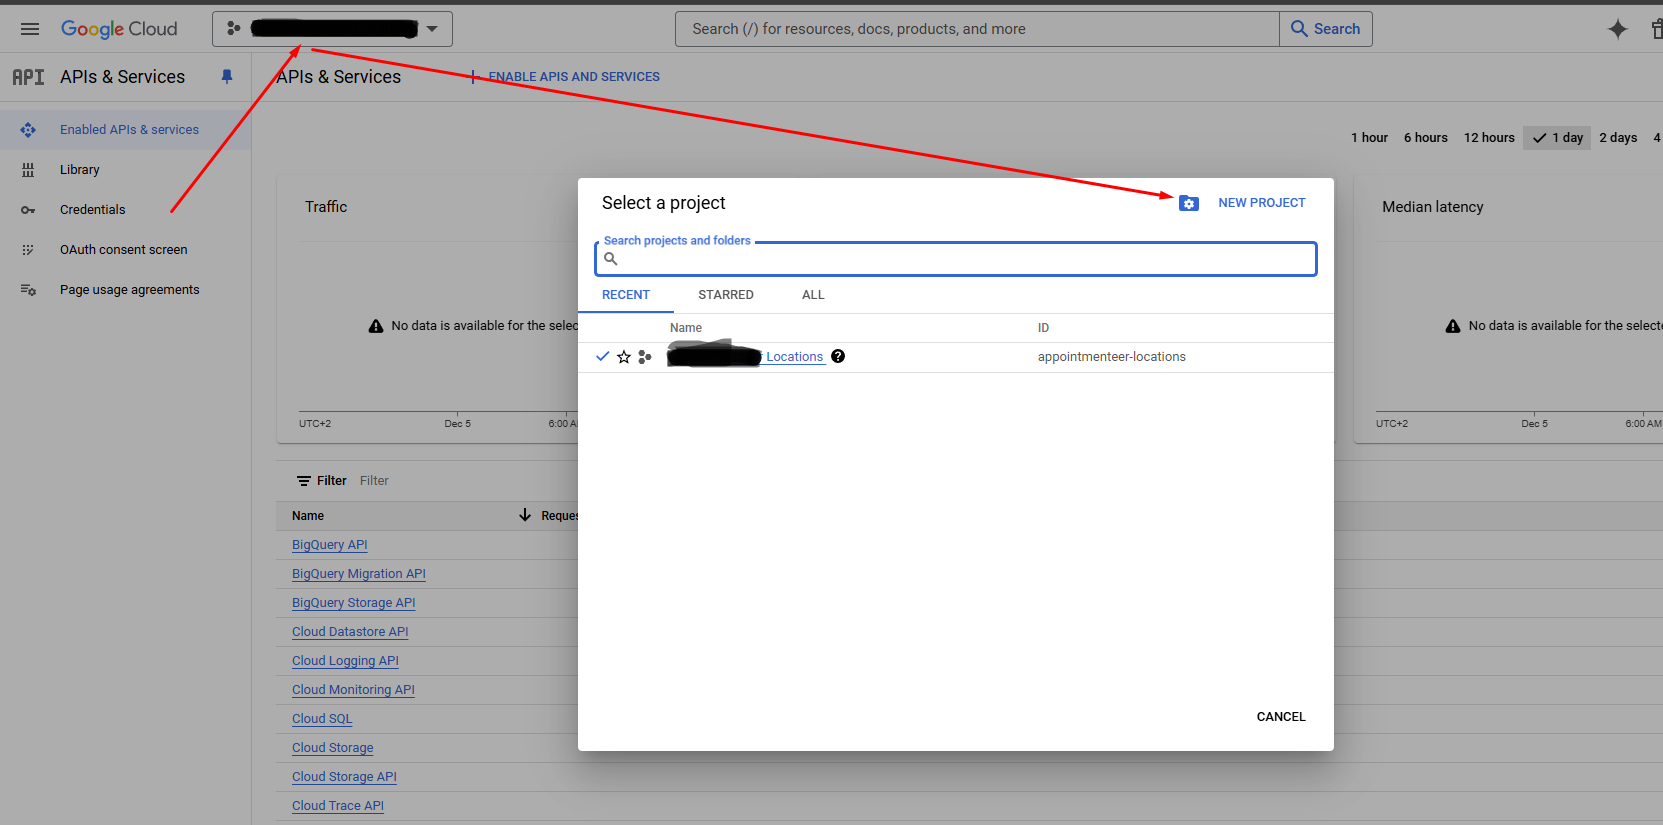The width and height of the screenshot is (1663, 825).
Task: Select the 12 hours time range
Action: coord(1489,138)
